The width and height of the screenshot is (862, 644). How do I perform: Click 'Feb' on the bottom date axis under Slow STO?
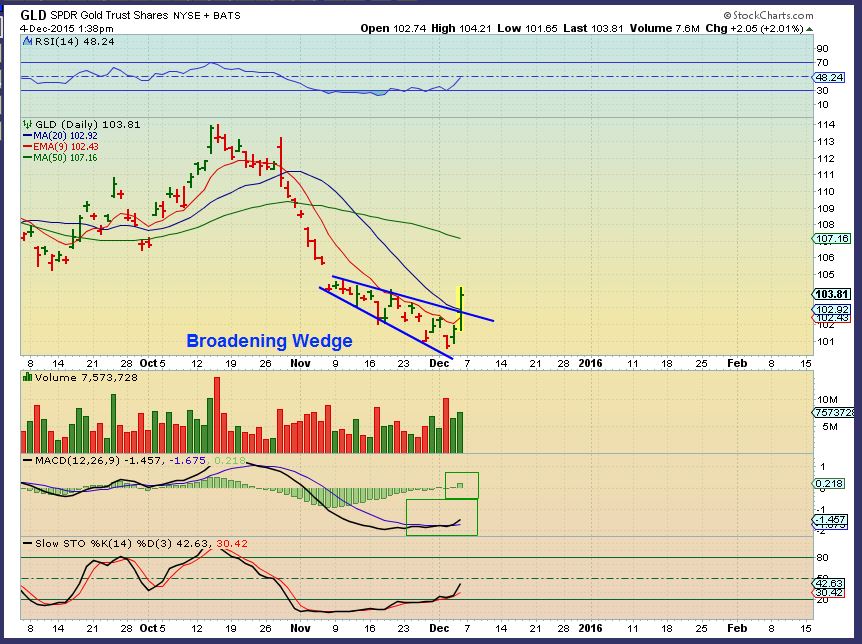pos(737,628)
